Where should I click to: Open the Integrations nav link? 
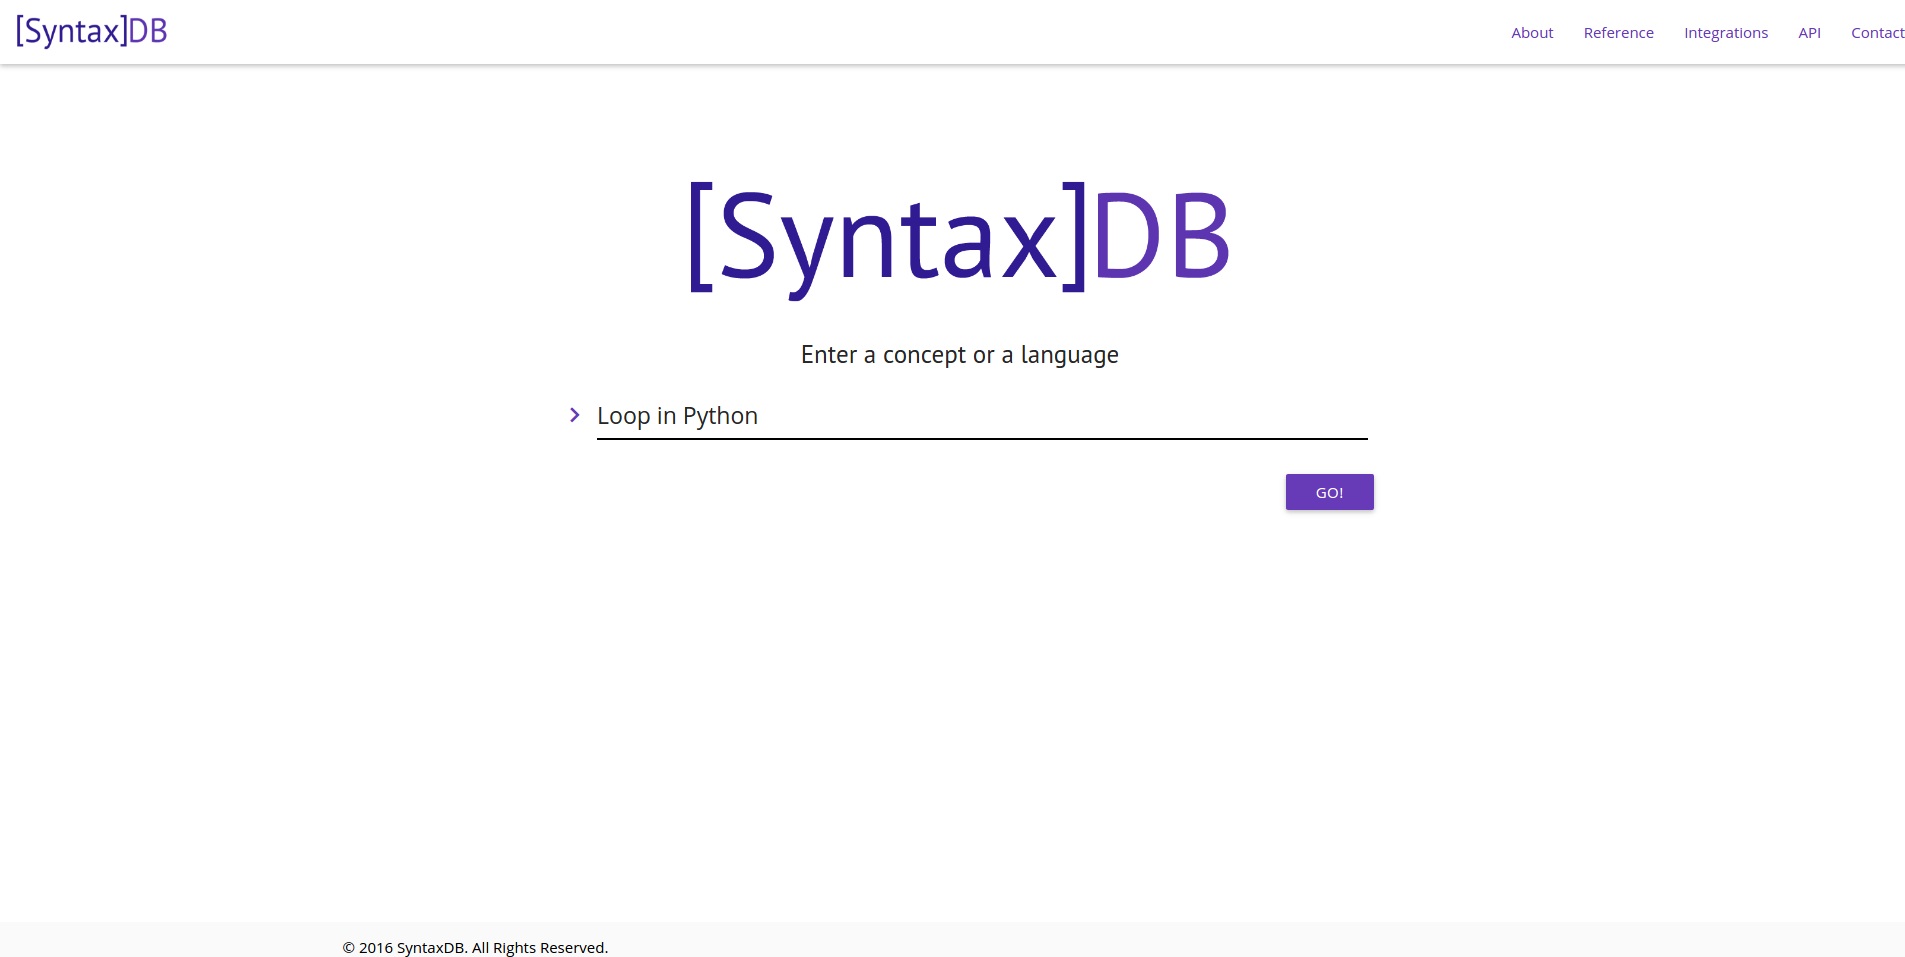pos(1726,33)
